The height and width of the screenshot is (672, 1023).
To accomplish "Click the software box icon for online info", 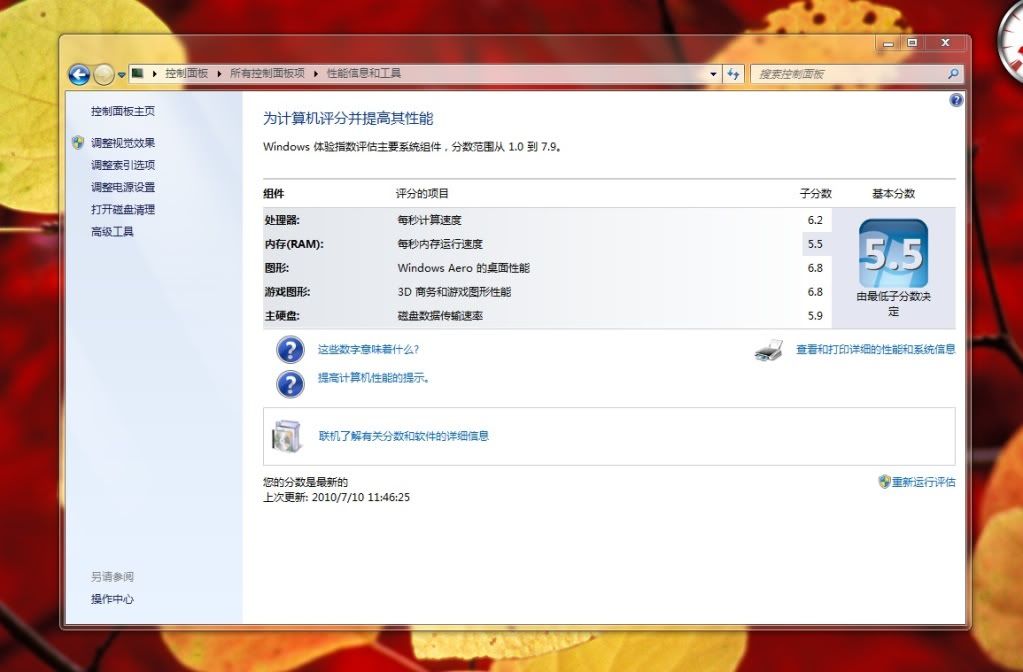I will (287, 436).
